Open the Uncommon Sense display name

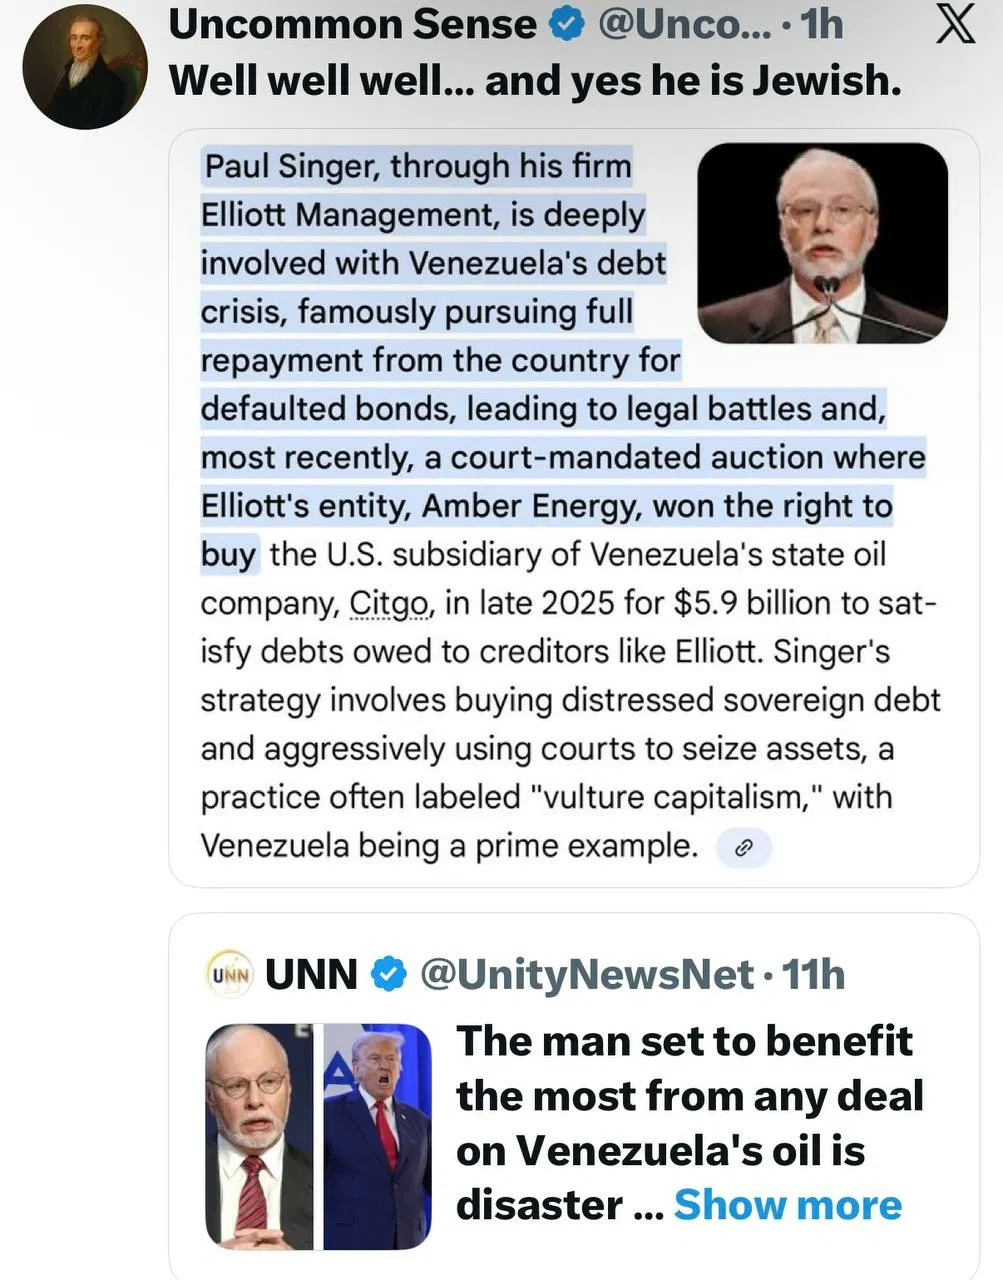[x=352, y=25]
